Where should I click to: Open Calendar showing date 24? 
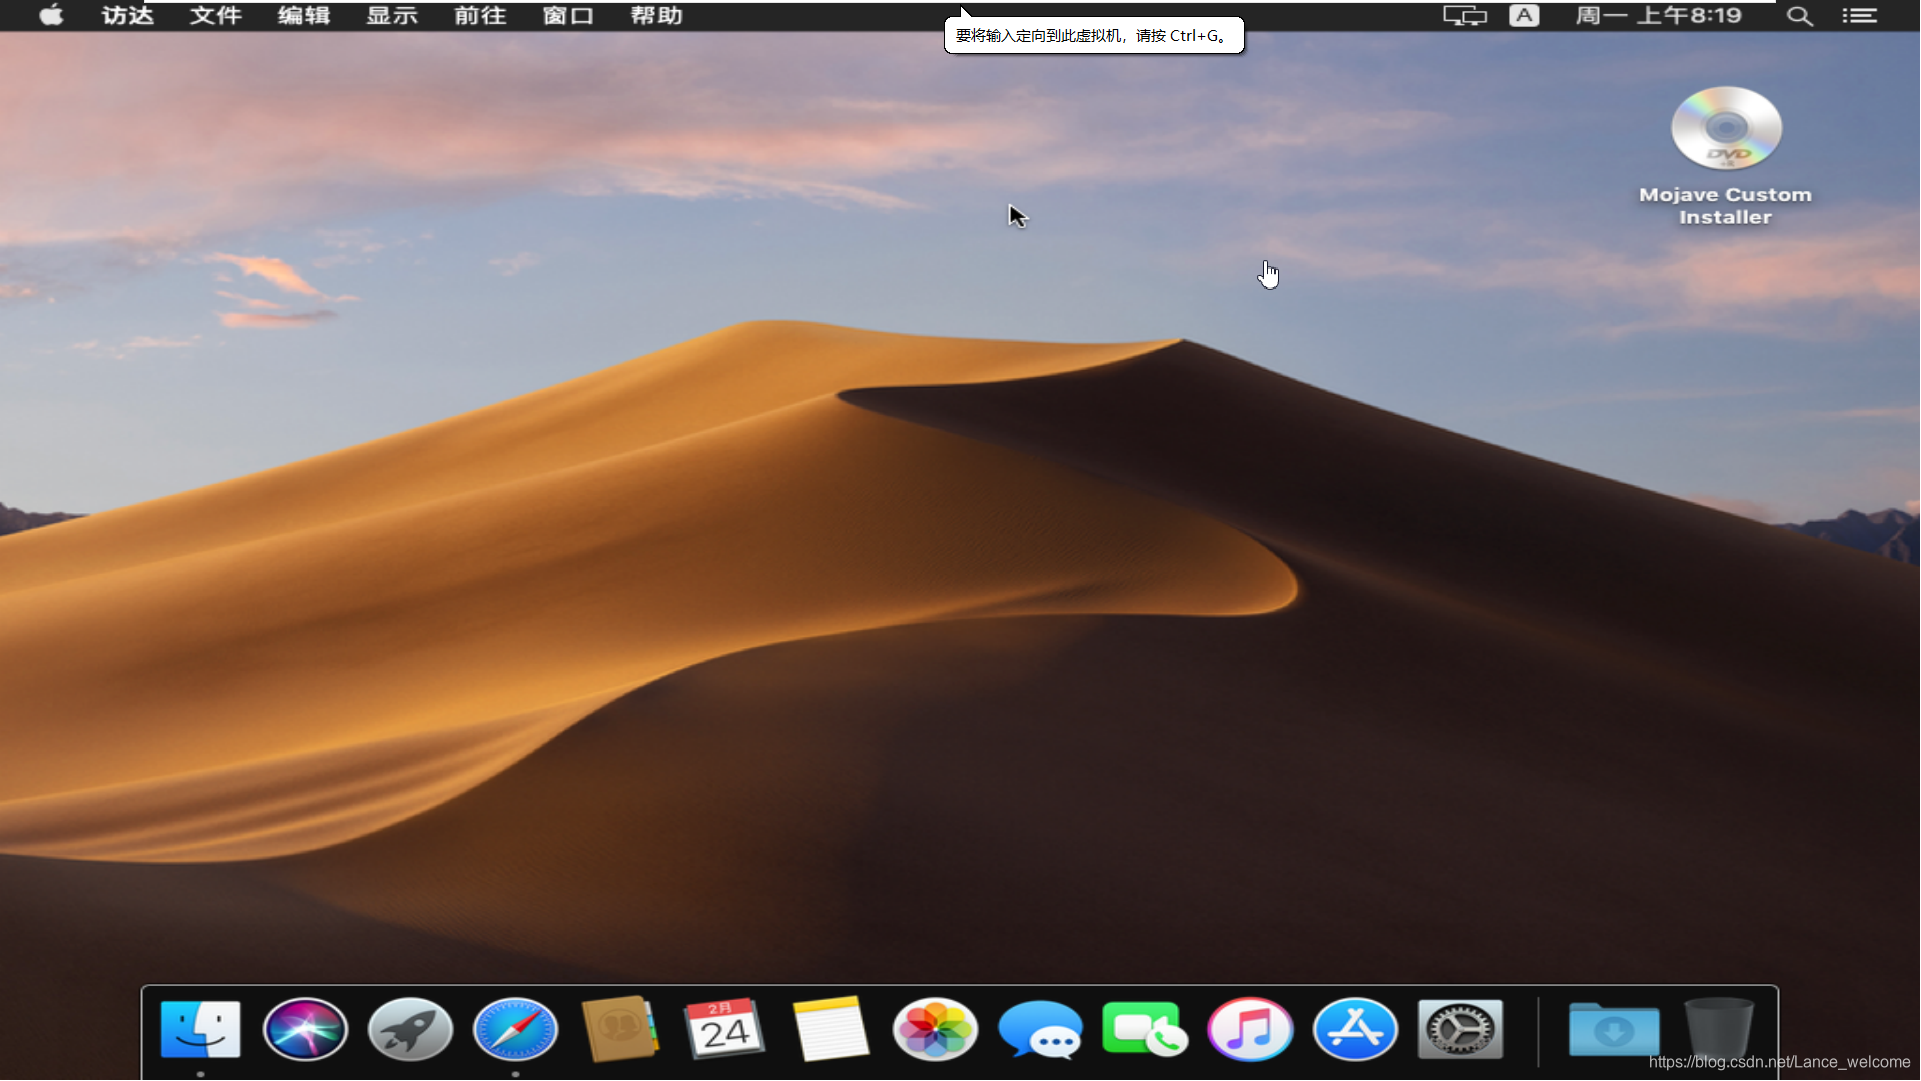[x=725, y=1029]
